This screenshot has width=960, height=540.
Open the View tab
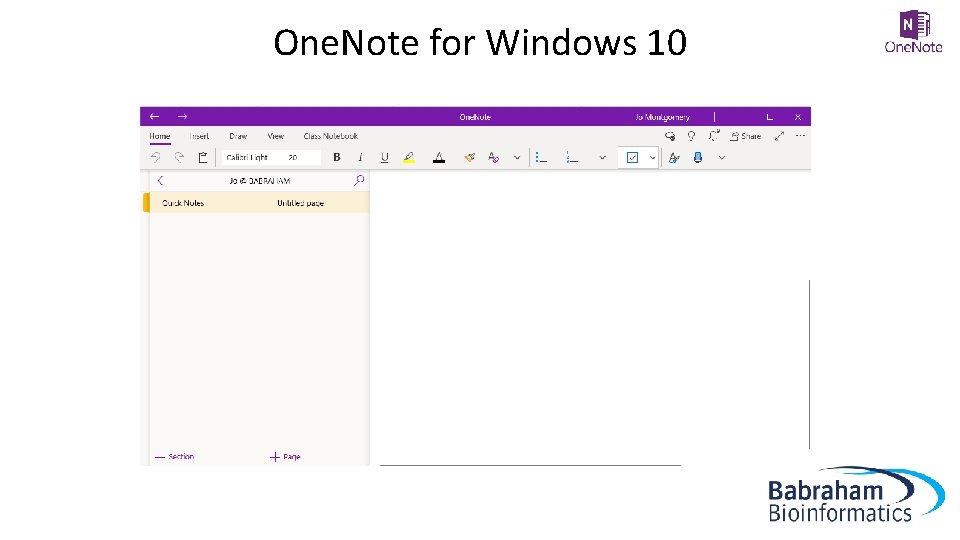pos(276,136)
